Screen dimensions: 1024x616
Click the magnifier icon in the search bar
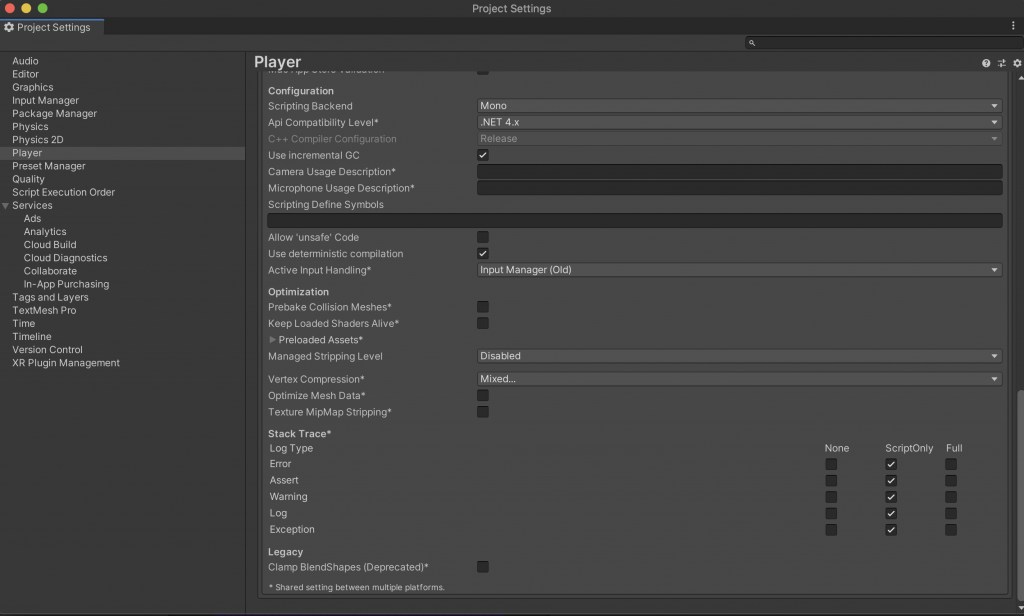[751, 42]
